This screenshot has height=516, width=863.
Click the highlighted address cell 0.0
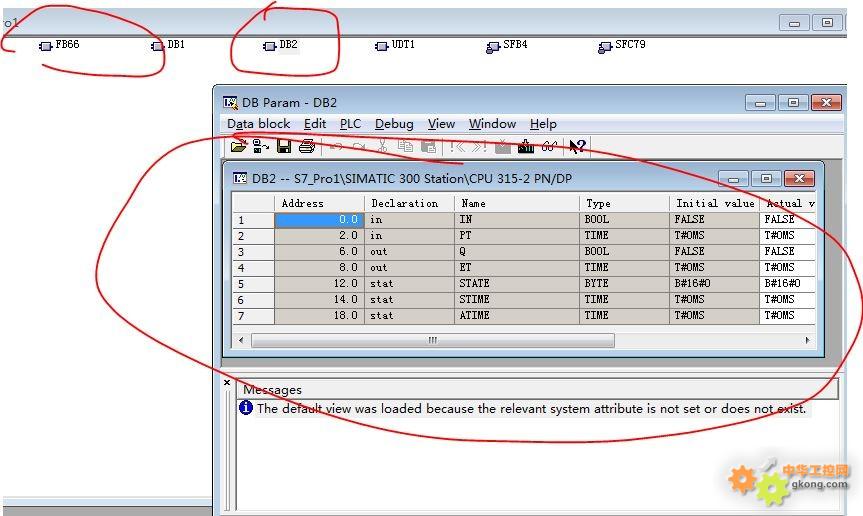[x=319, y=219]
